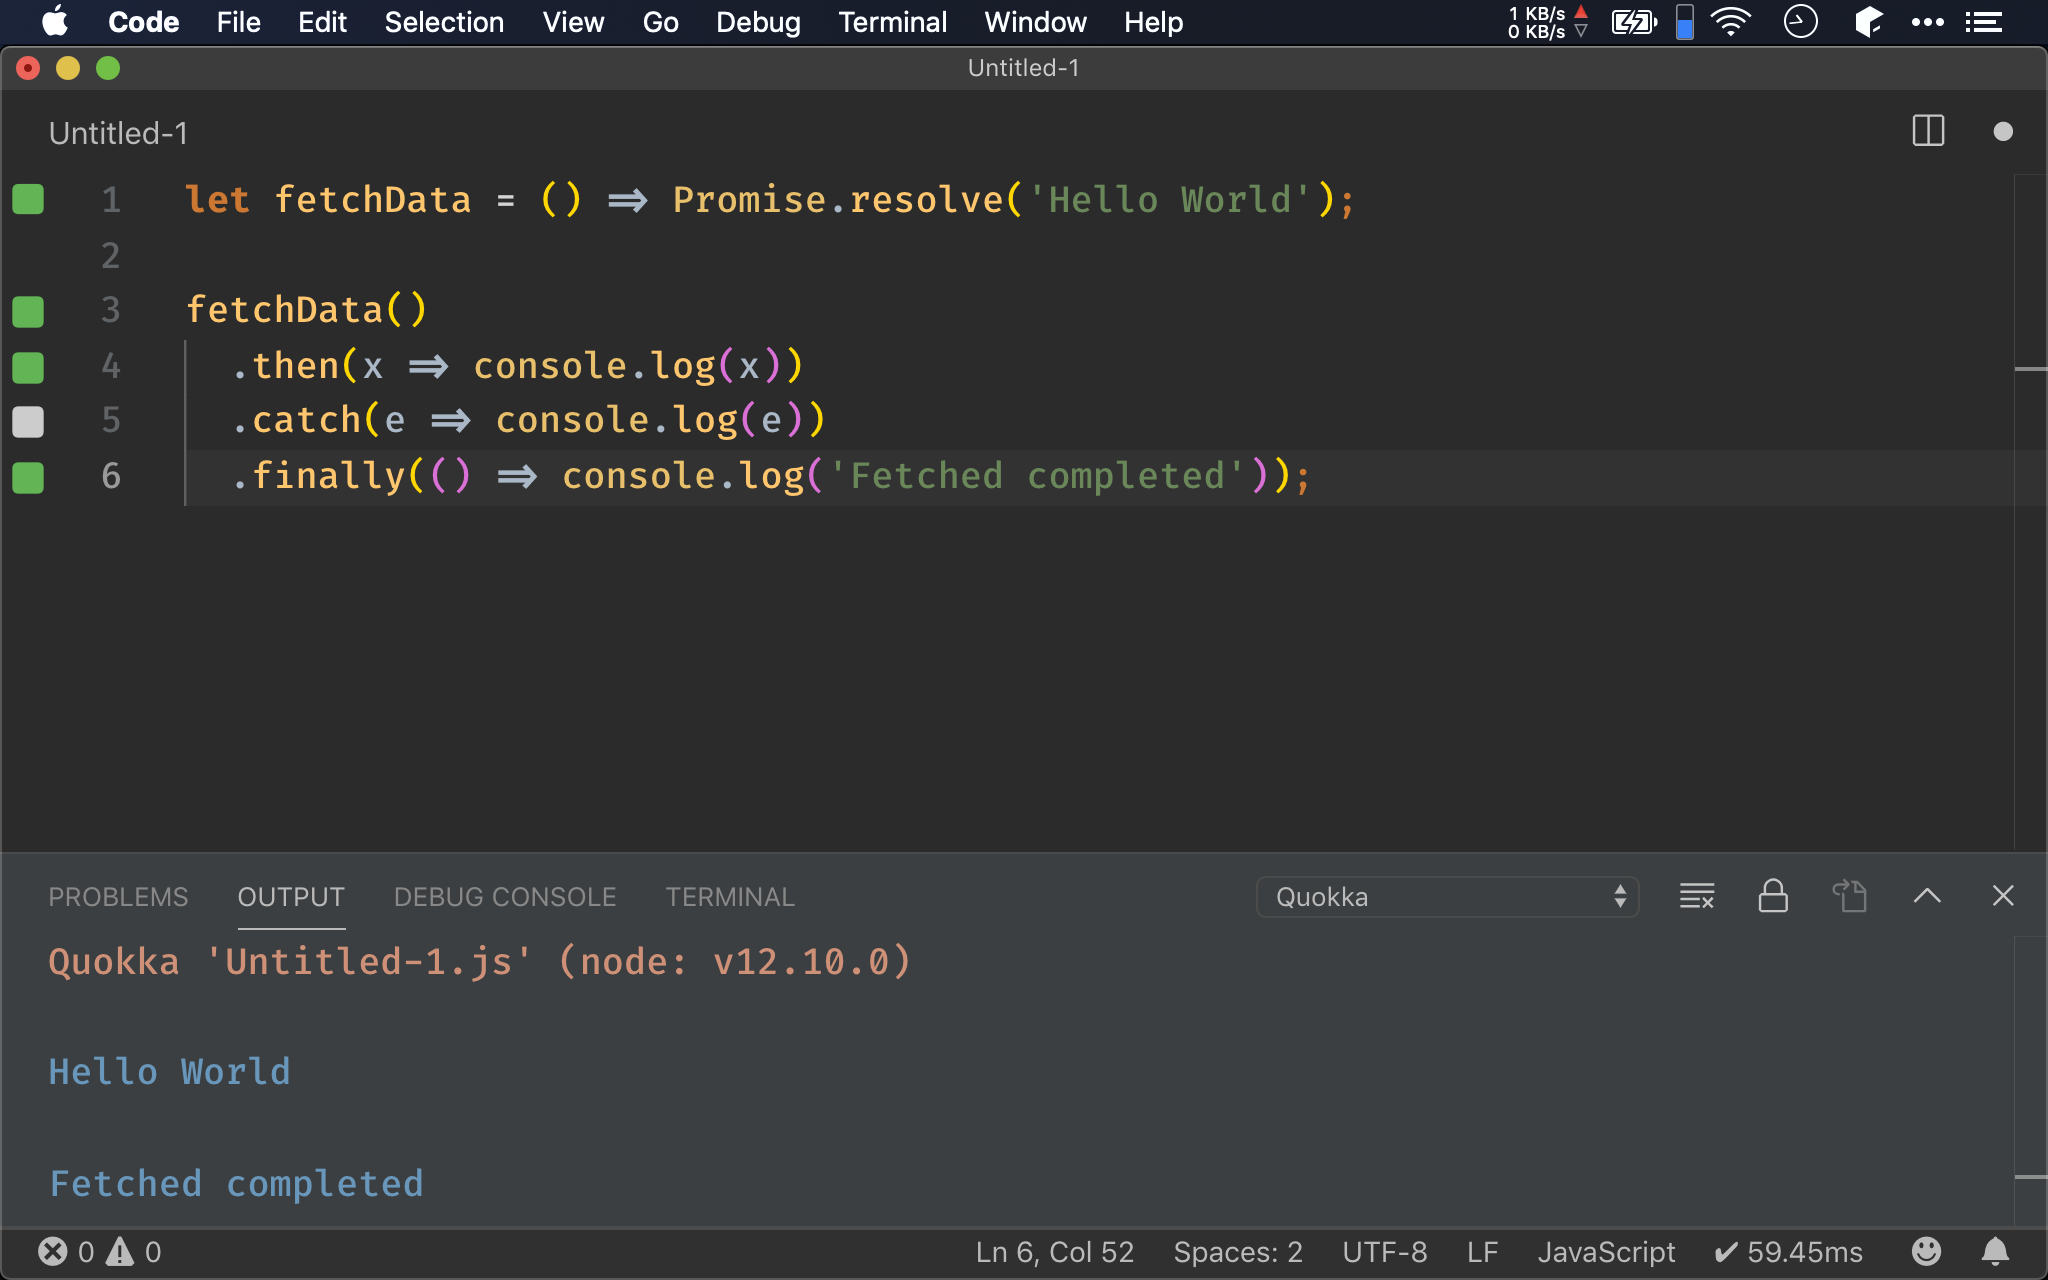Change language mode from JavaScript
Screen dimensions: 2048x1280
point(1606,1251)
